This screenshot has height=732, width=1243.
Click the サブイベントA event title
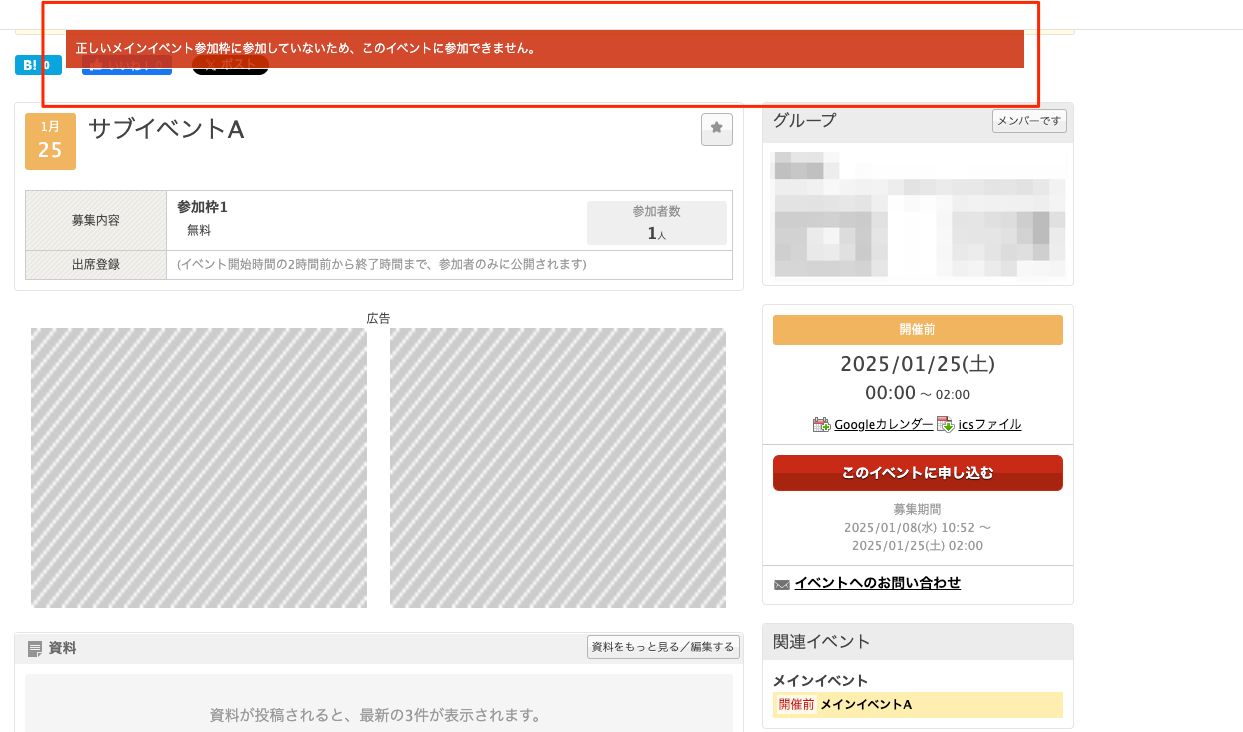166,130
